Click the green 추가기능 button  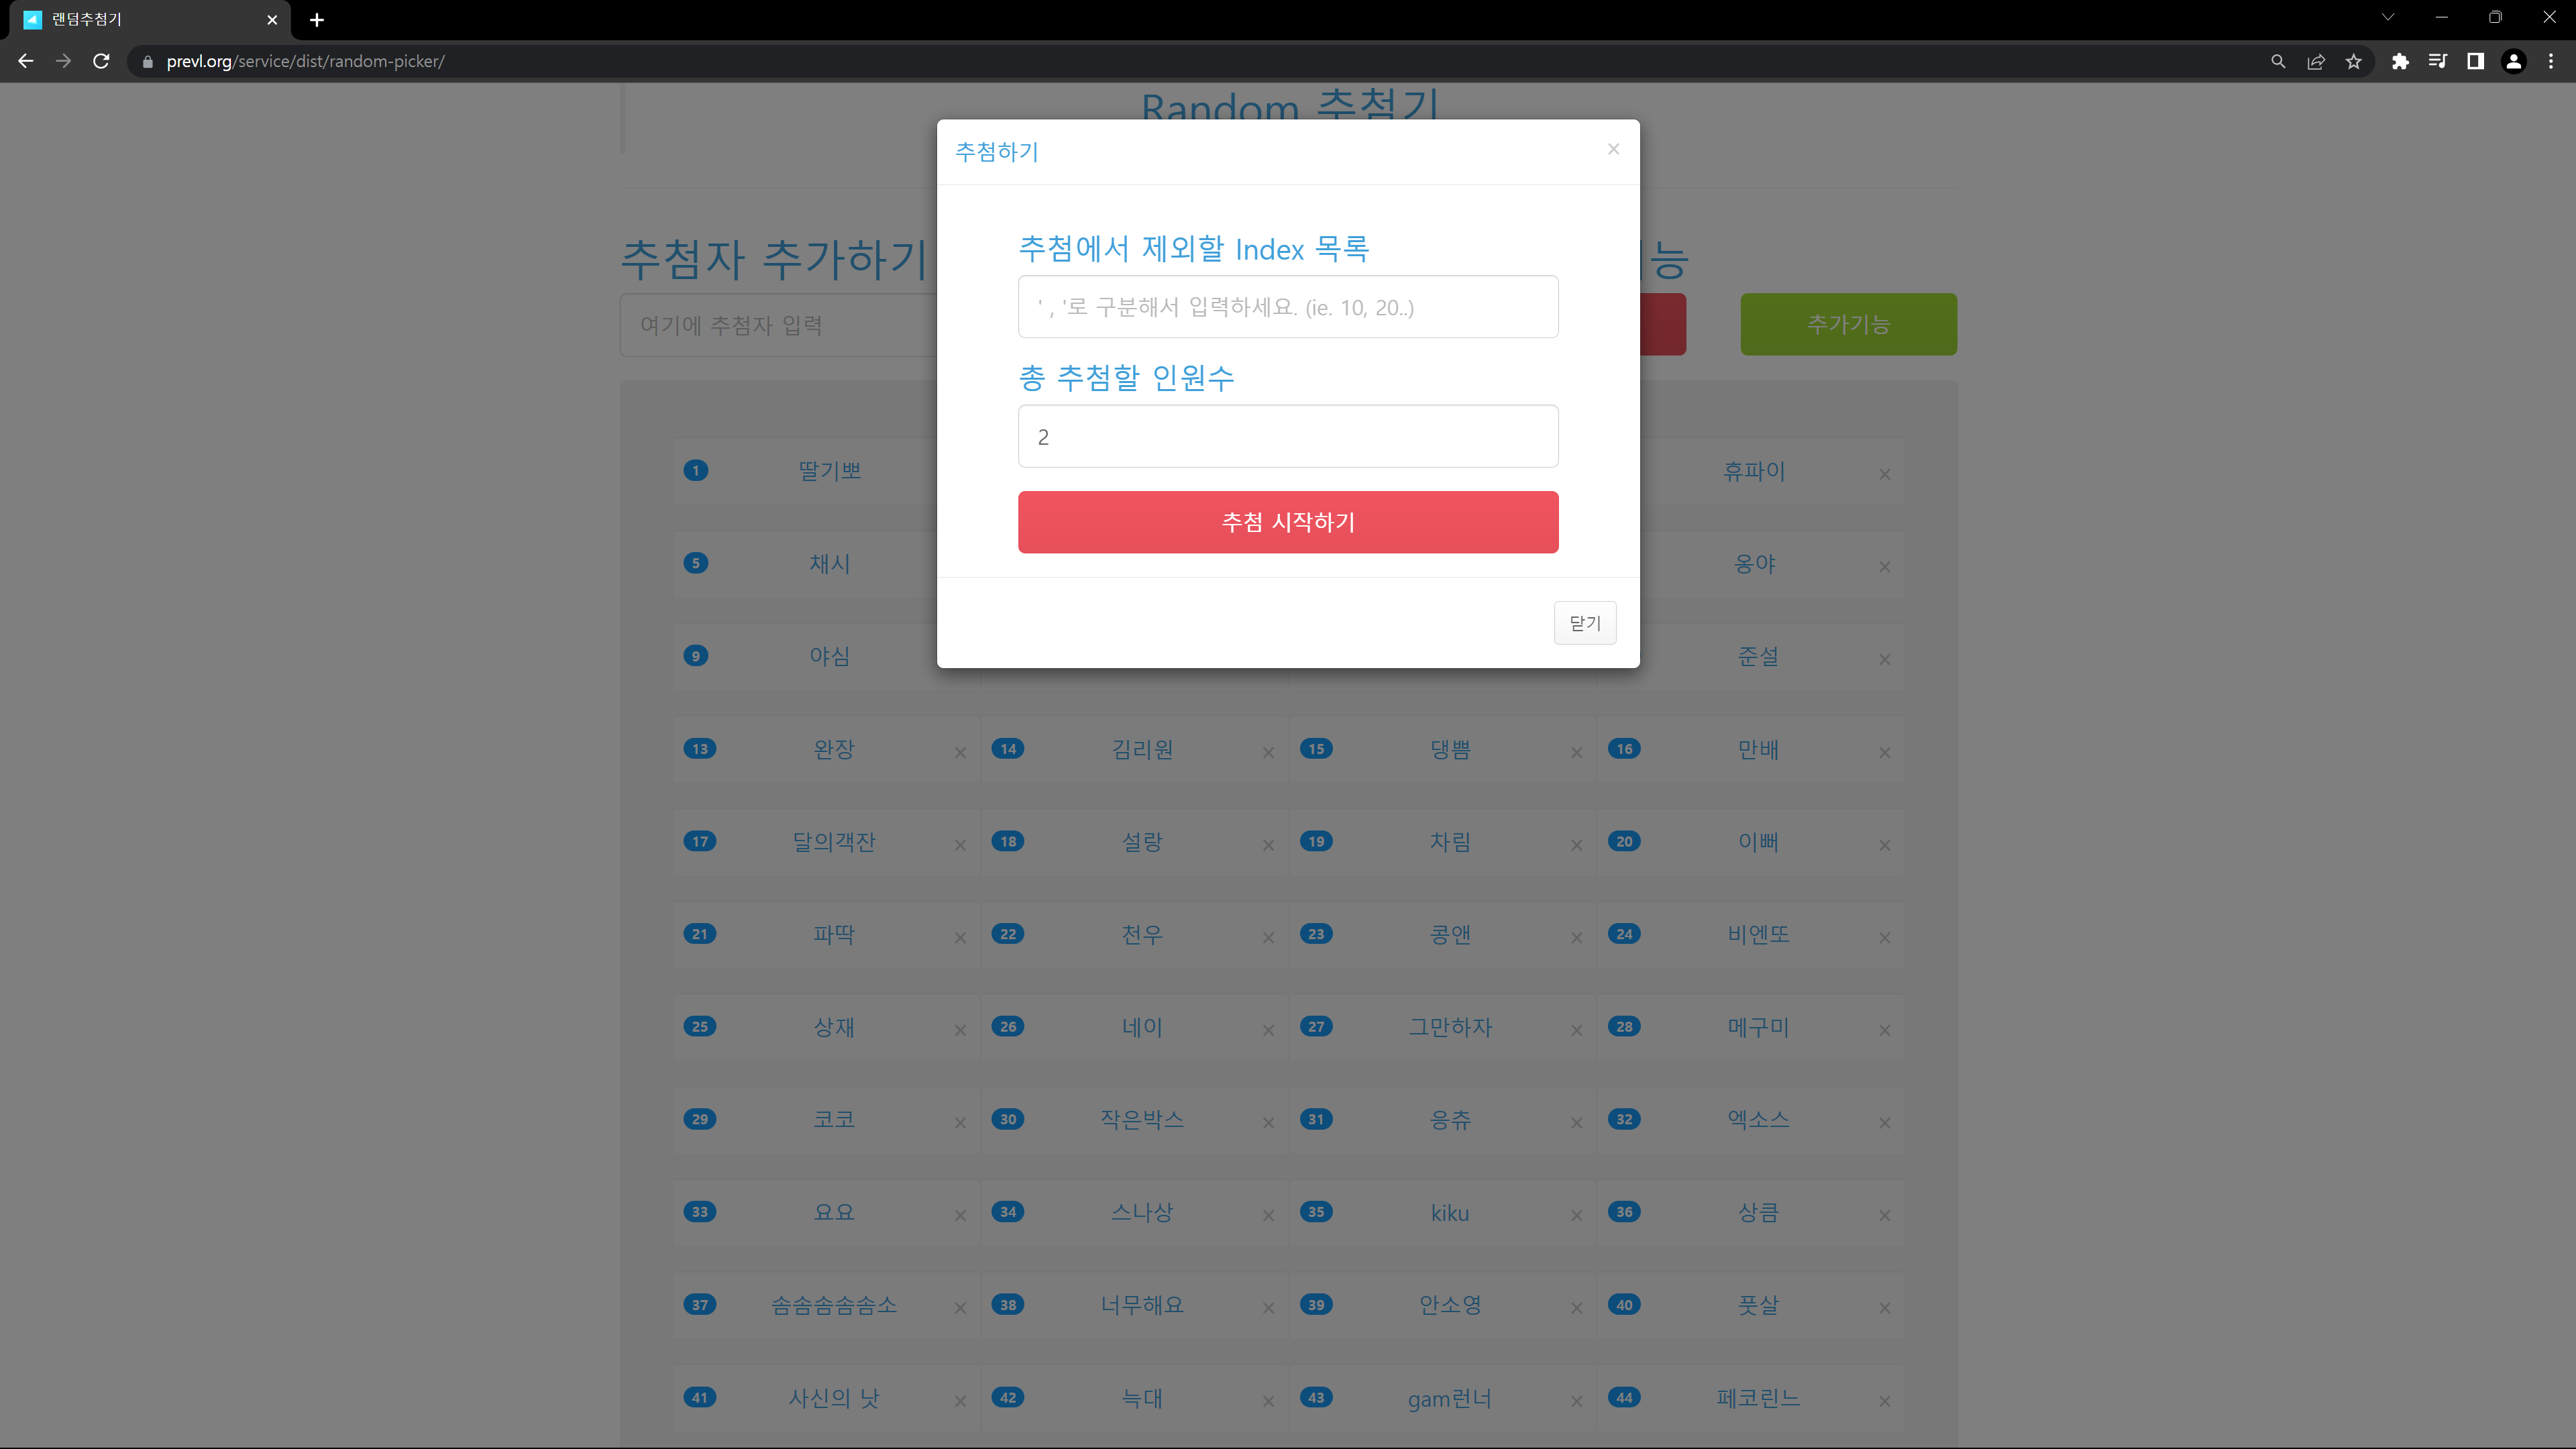[x=1848, y=324]
